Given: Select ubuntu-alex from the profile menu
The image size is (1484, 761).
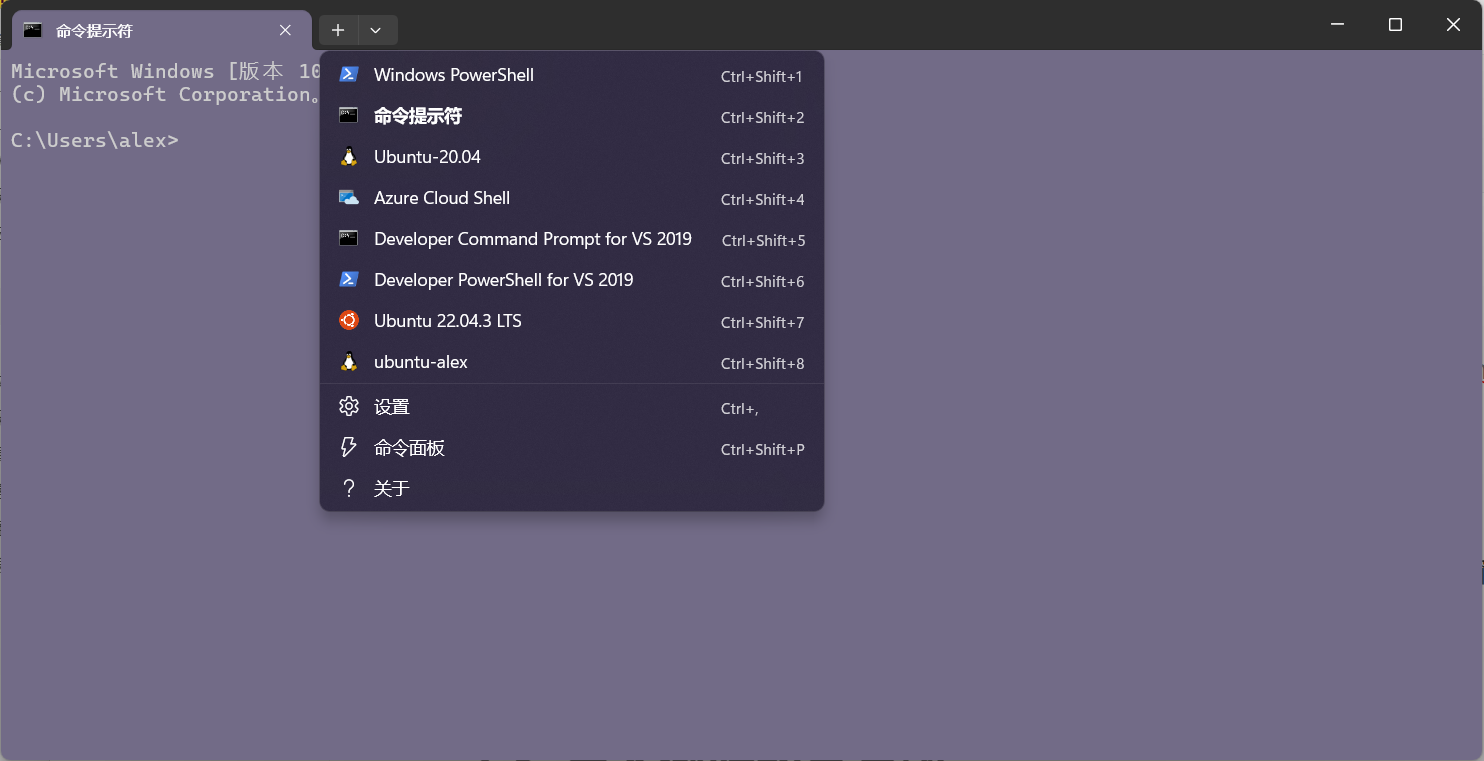Looking at the screenshot, I should (420, 362).
